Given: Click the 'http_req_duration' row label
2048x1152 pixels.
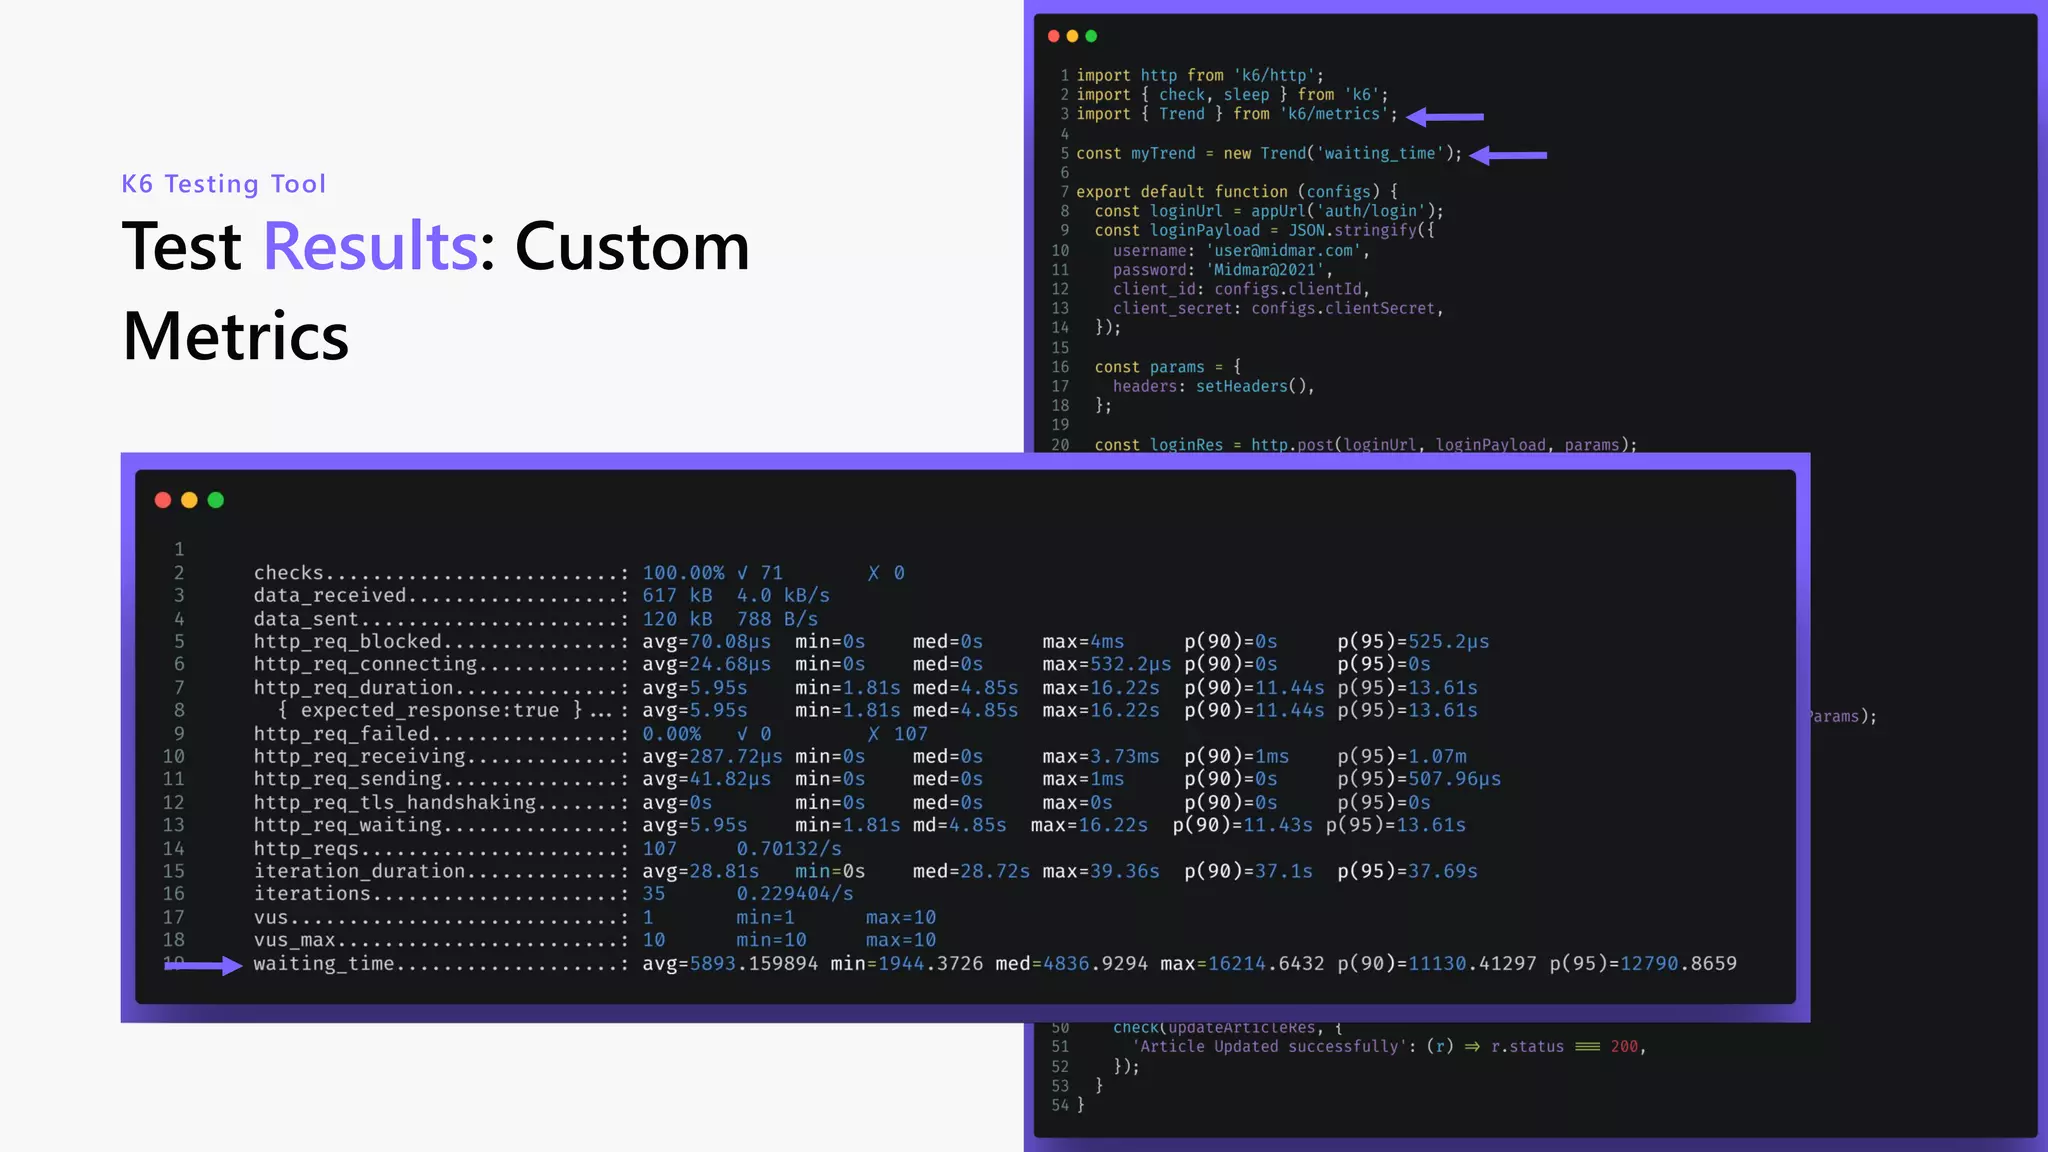Looking at the screenshot, I should 353,688.
